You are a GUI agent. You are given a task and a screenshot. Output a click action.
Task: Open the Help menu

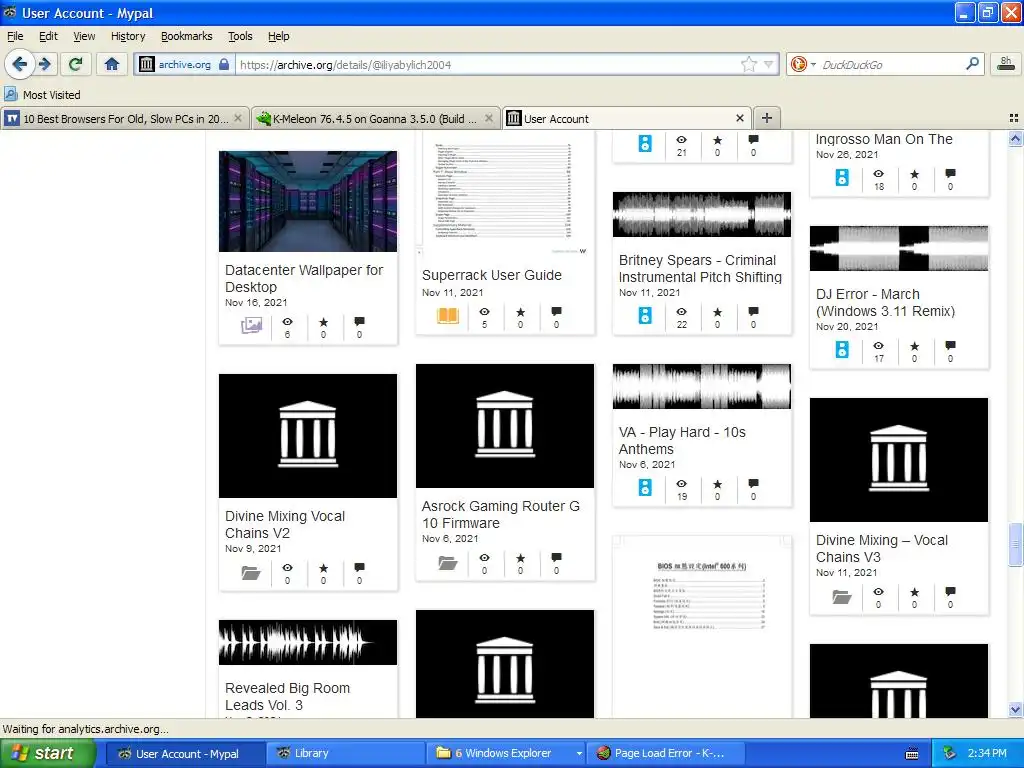click(279, 36)
